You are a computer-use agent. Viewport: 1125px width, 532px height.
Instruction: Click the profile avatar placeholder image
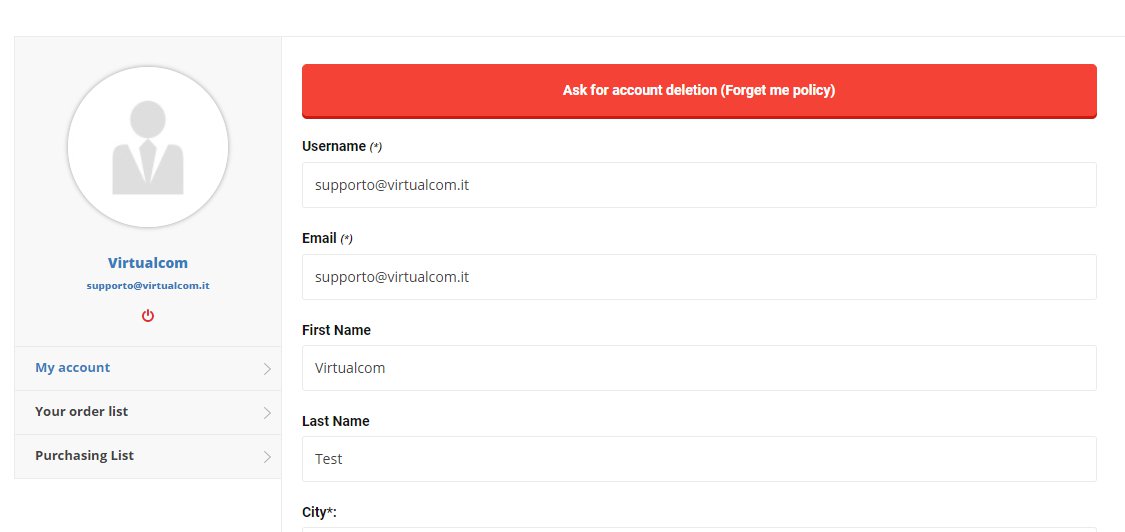point(148,148)
